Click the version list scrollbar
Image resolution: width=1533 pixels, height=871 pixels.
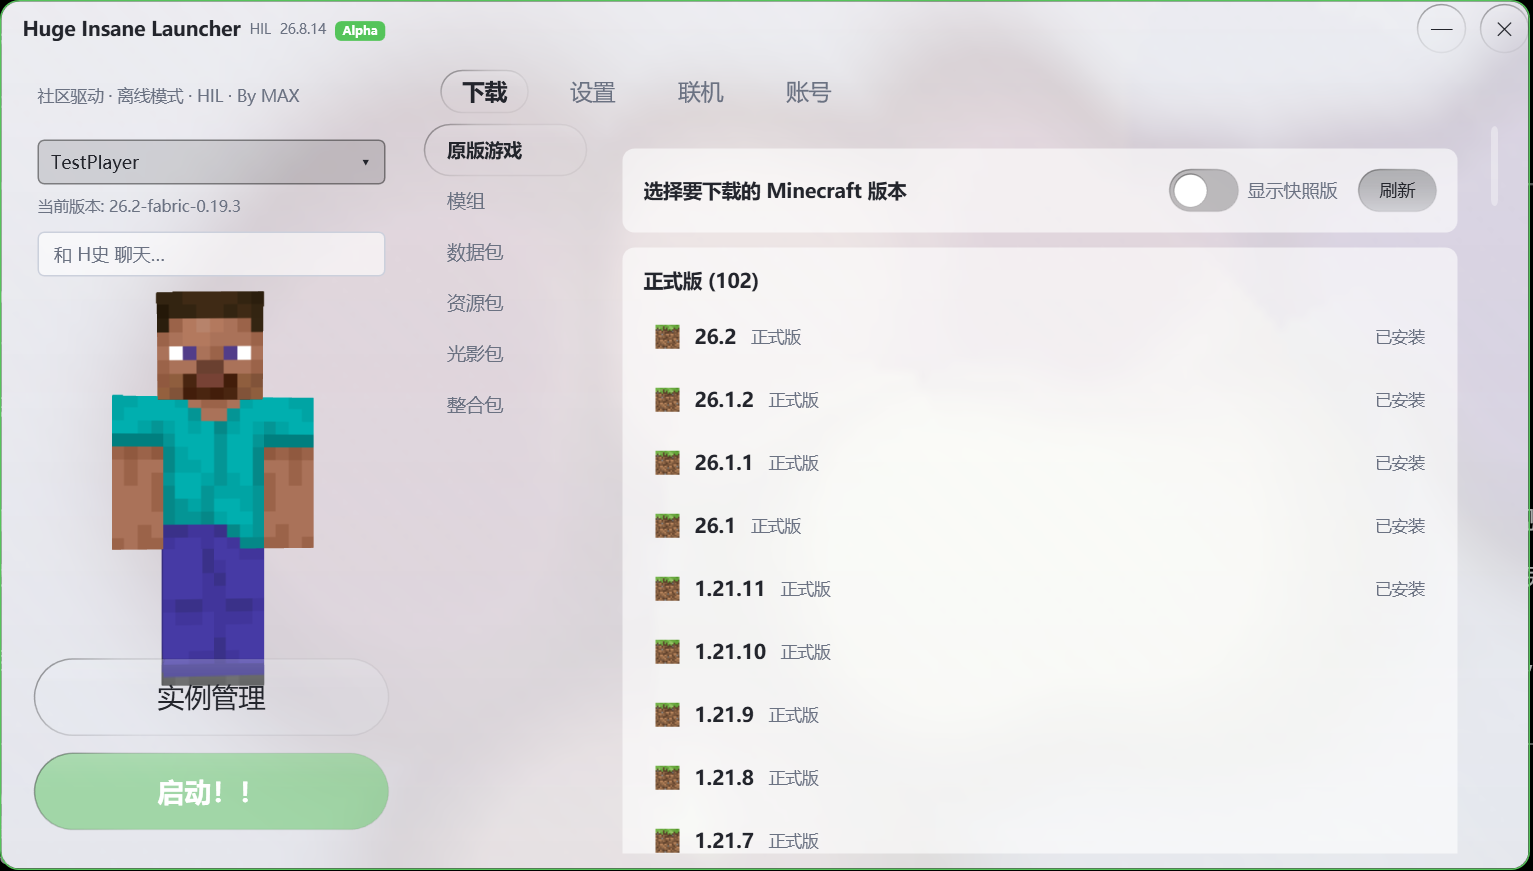point(1494,165)
